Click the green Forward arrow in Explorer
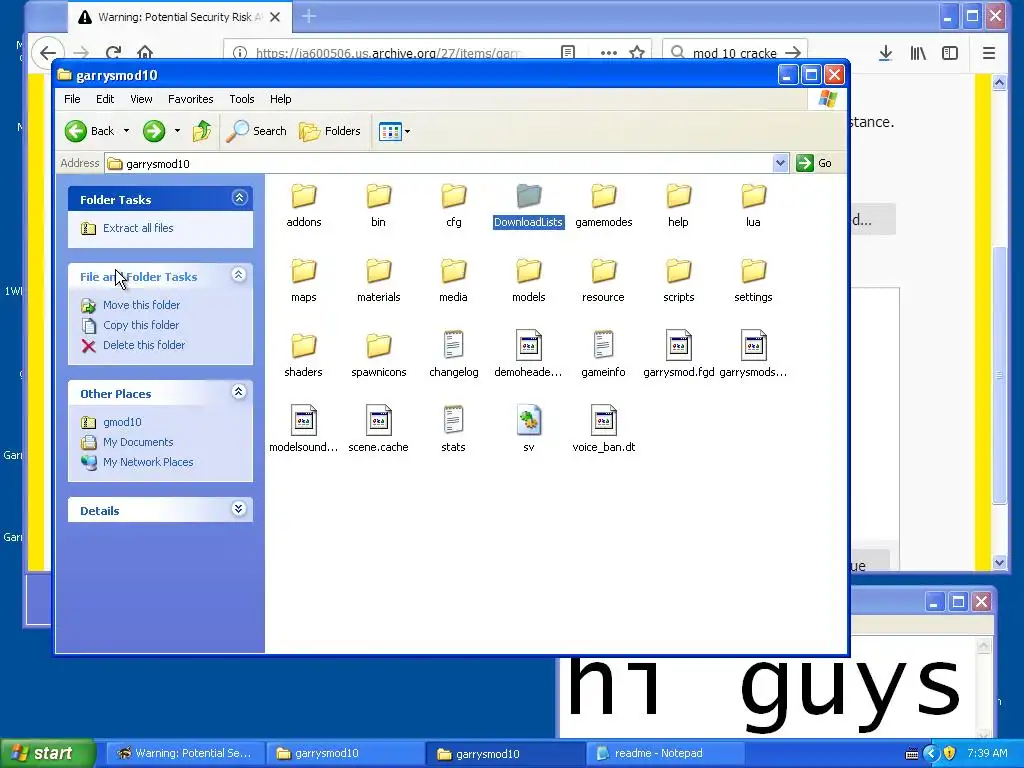Viewport: 1024px width, 768px height. click(154, 131)
